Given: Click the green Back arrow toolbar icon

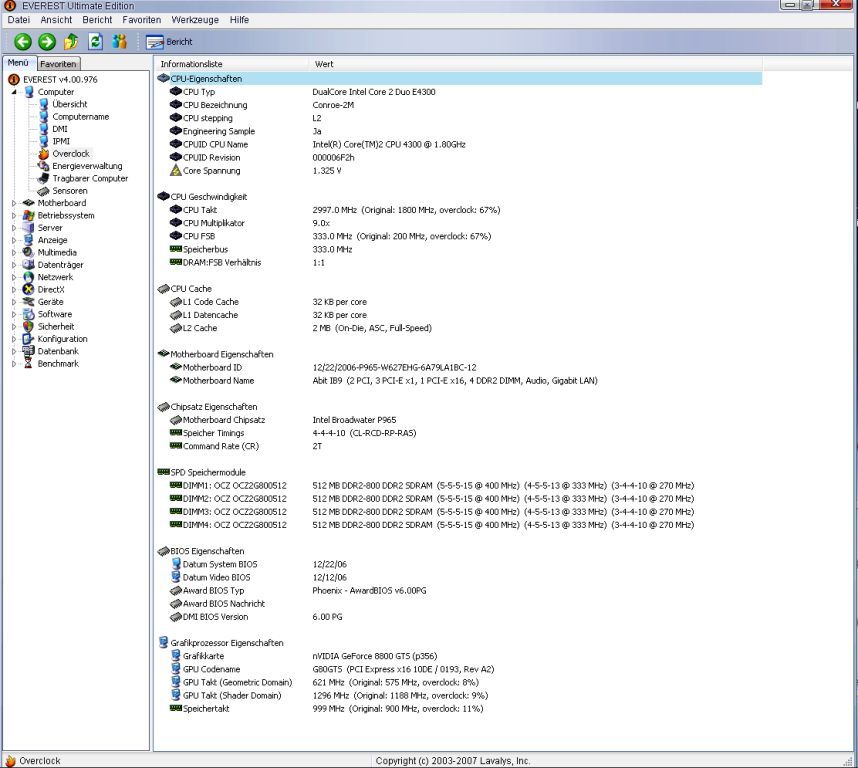Looking at the screenshot, I should 23,42.
